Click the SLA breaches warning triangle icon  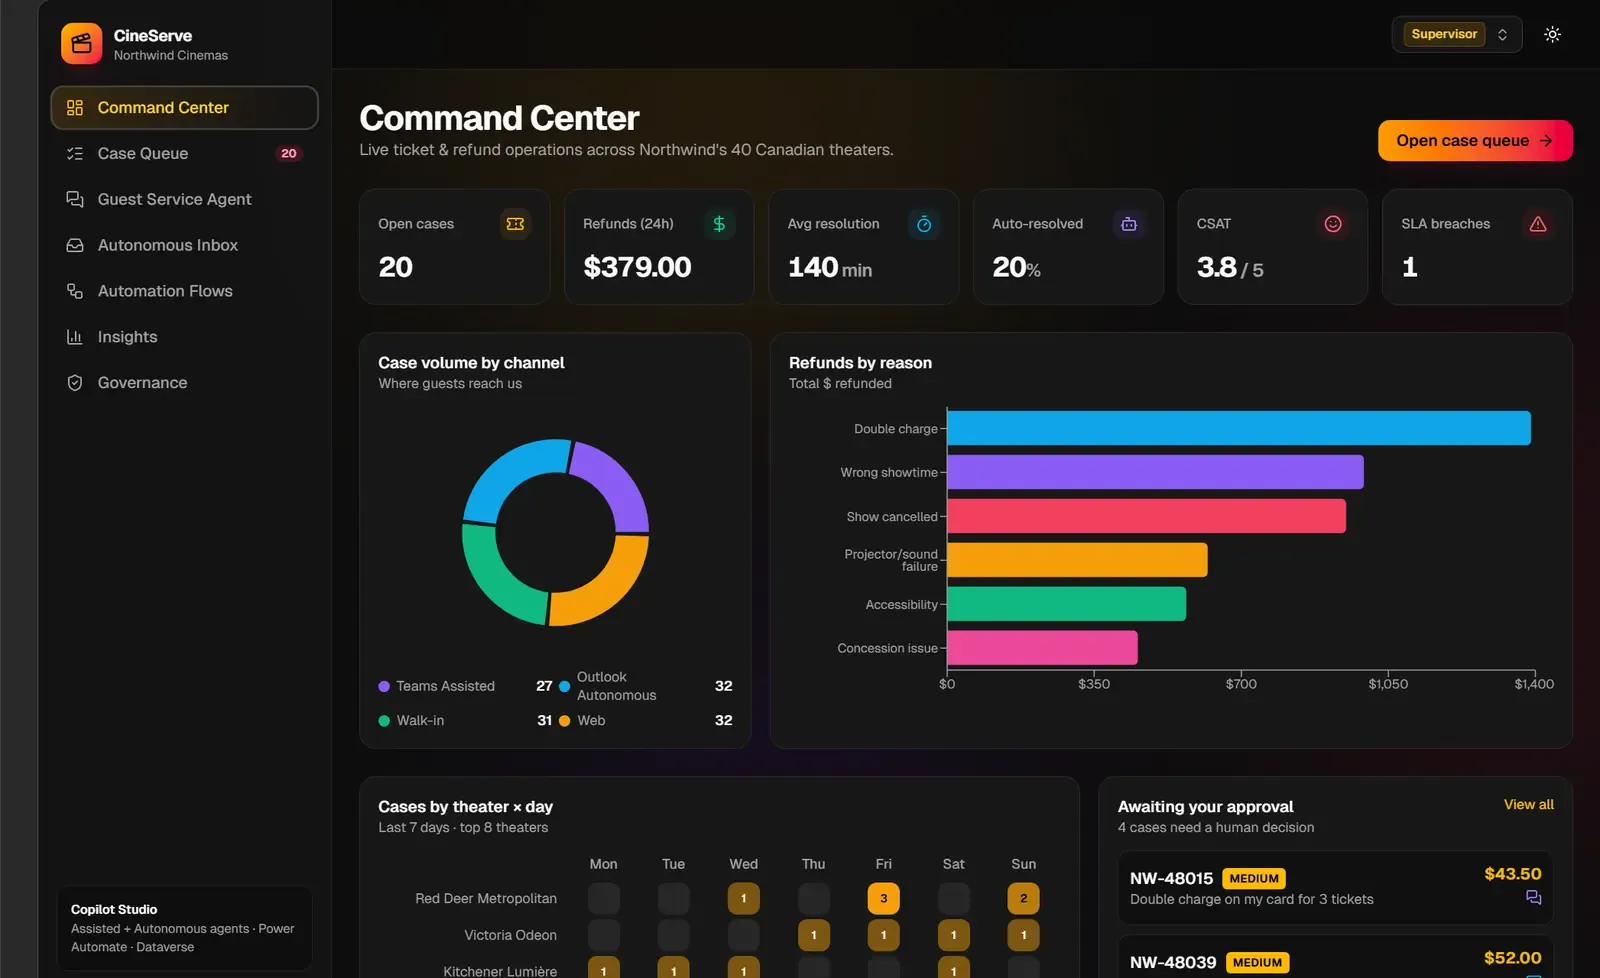(x=1538, y=224)
